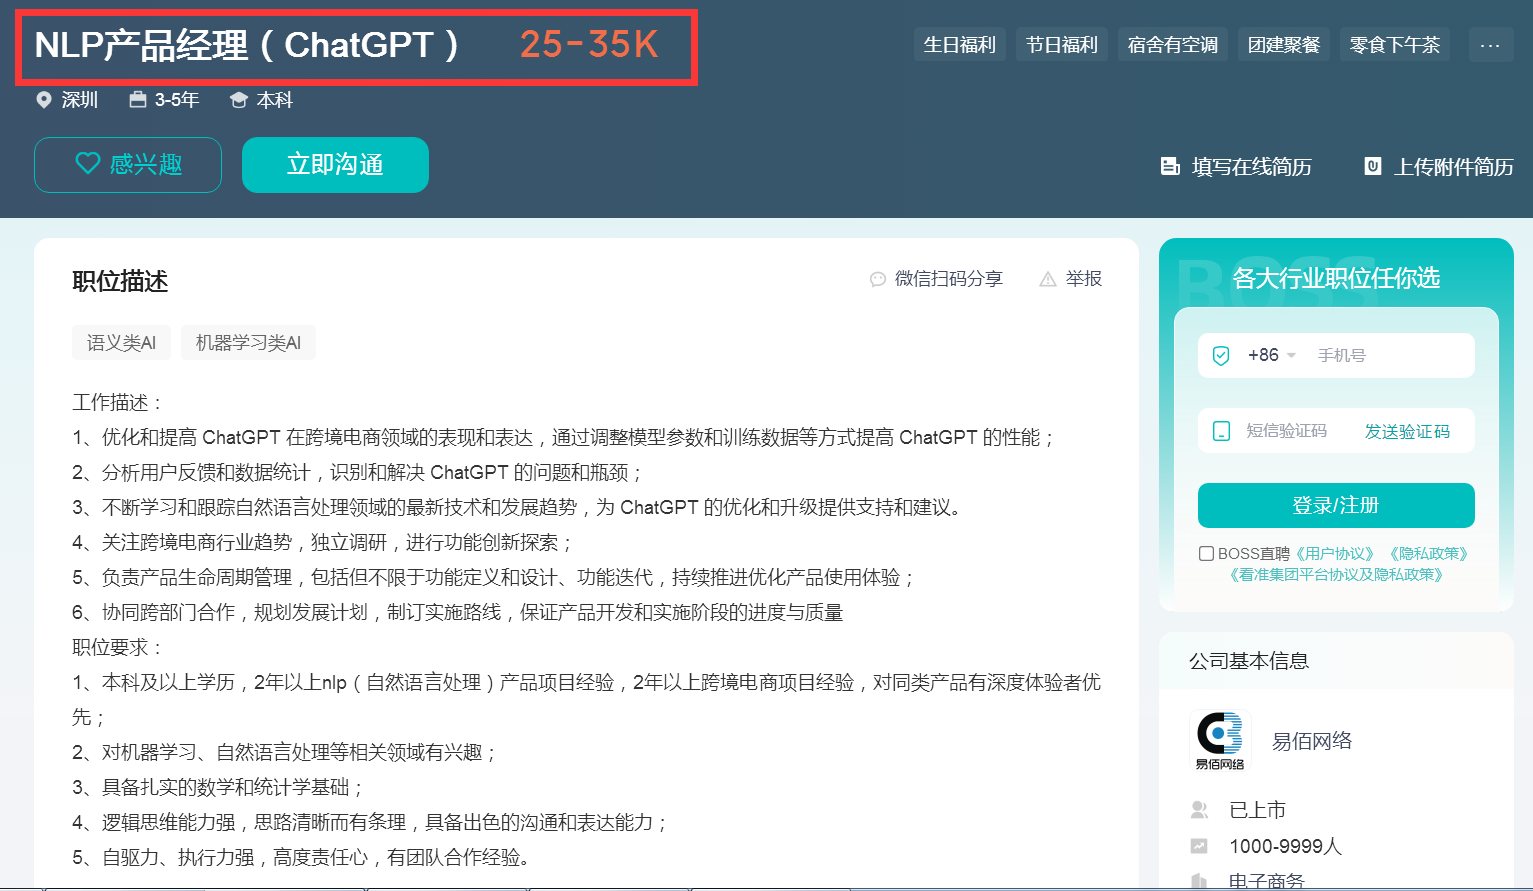Click the heart icon in 感兴趣 button
Viewport: 1533px width, 891px height.
(88, 163)
